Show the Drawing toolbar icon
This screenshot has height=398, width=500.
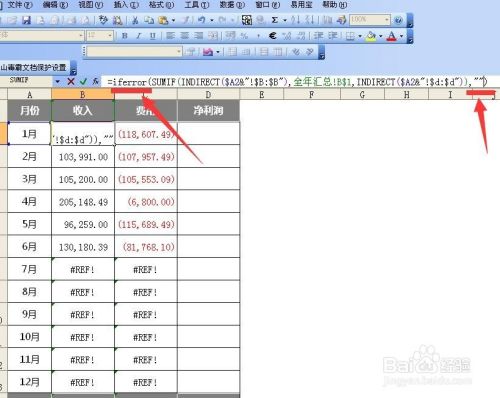point(341,20)
